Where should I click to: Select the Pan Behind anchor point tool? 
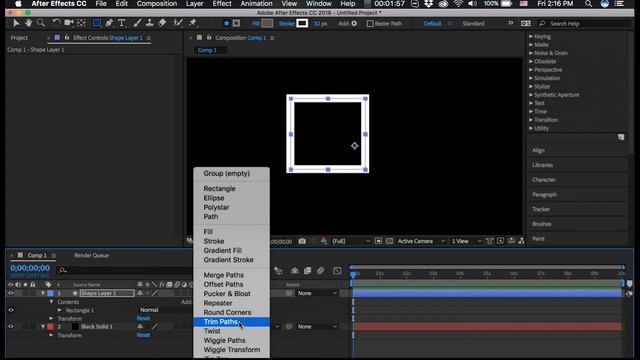pyautogui.click(x=81, y=23)
